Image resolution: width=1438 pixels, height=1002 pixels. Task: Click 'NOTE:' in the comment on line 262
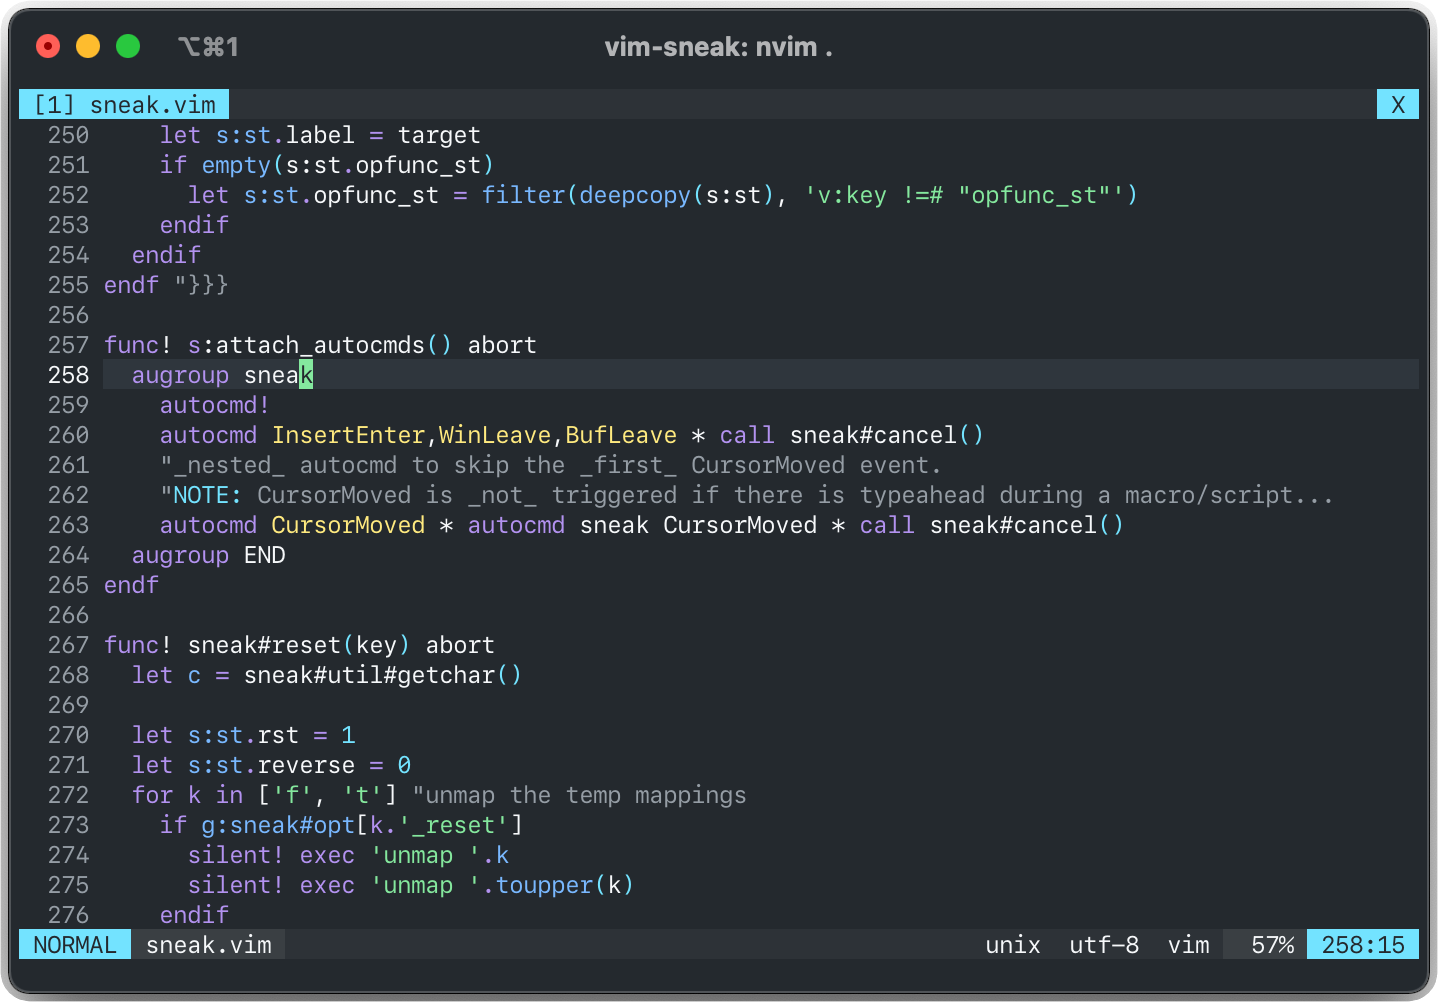tap(208, 495)
